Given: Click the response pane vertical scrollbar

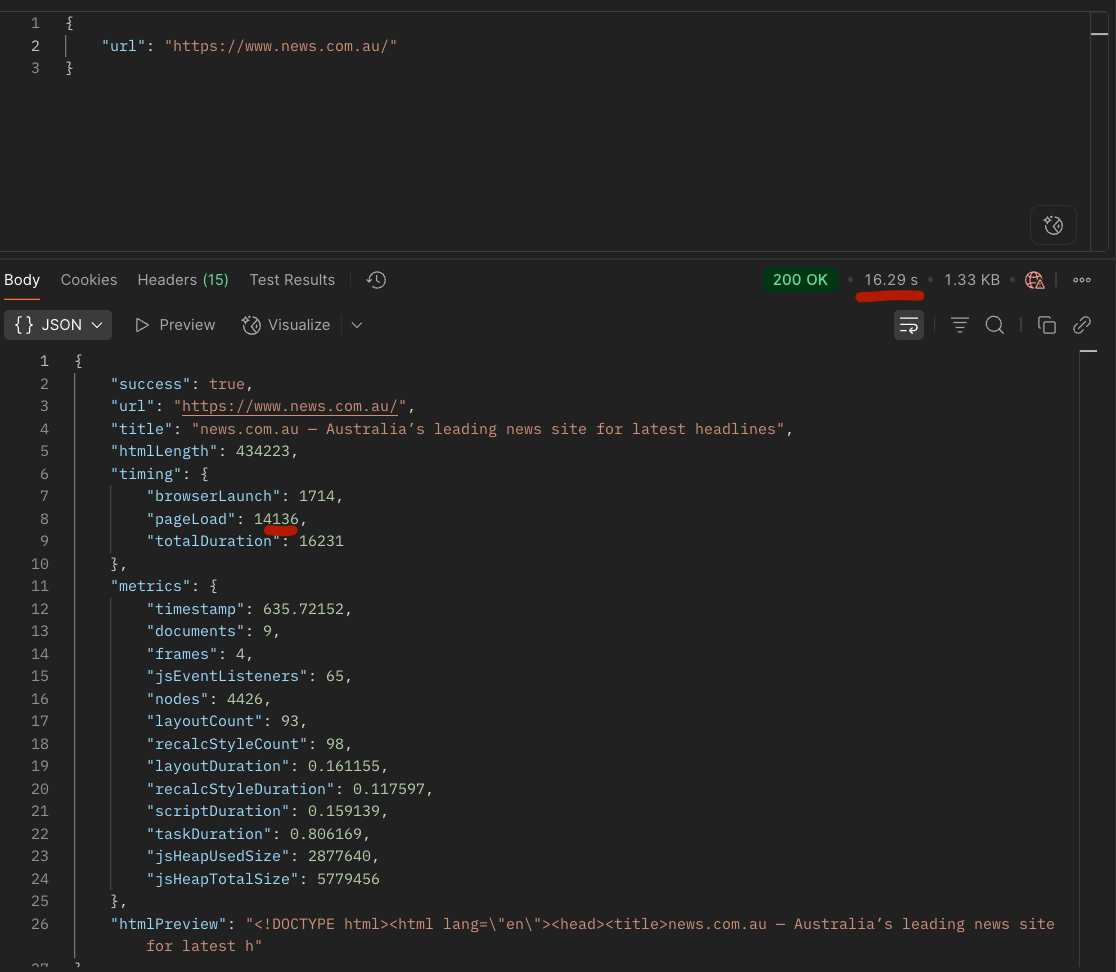Looking at the screenshot, I should click(x=1088, y=658).
